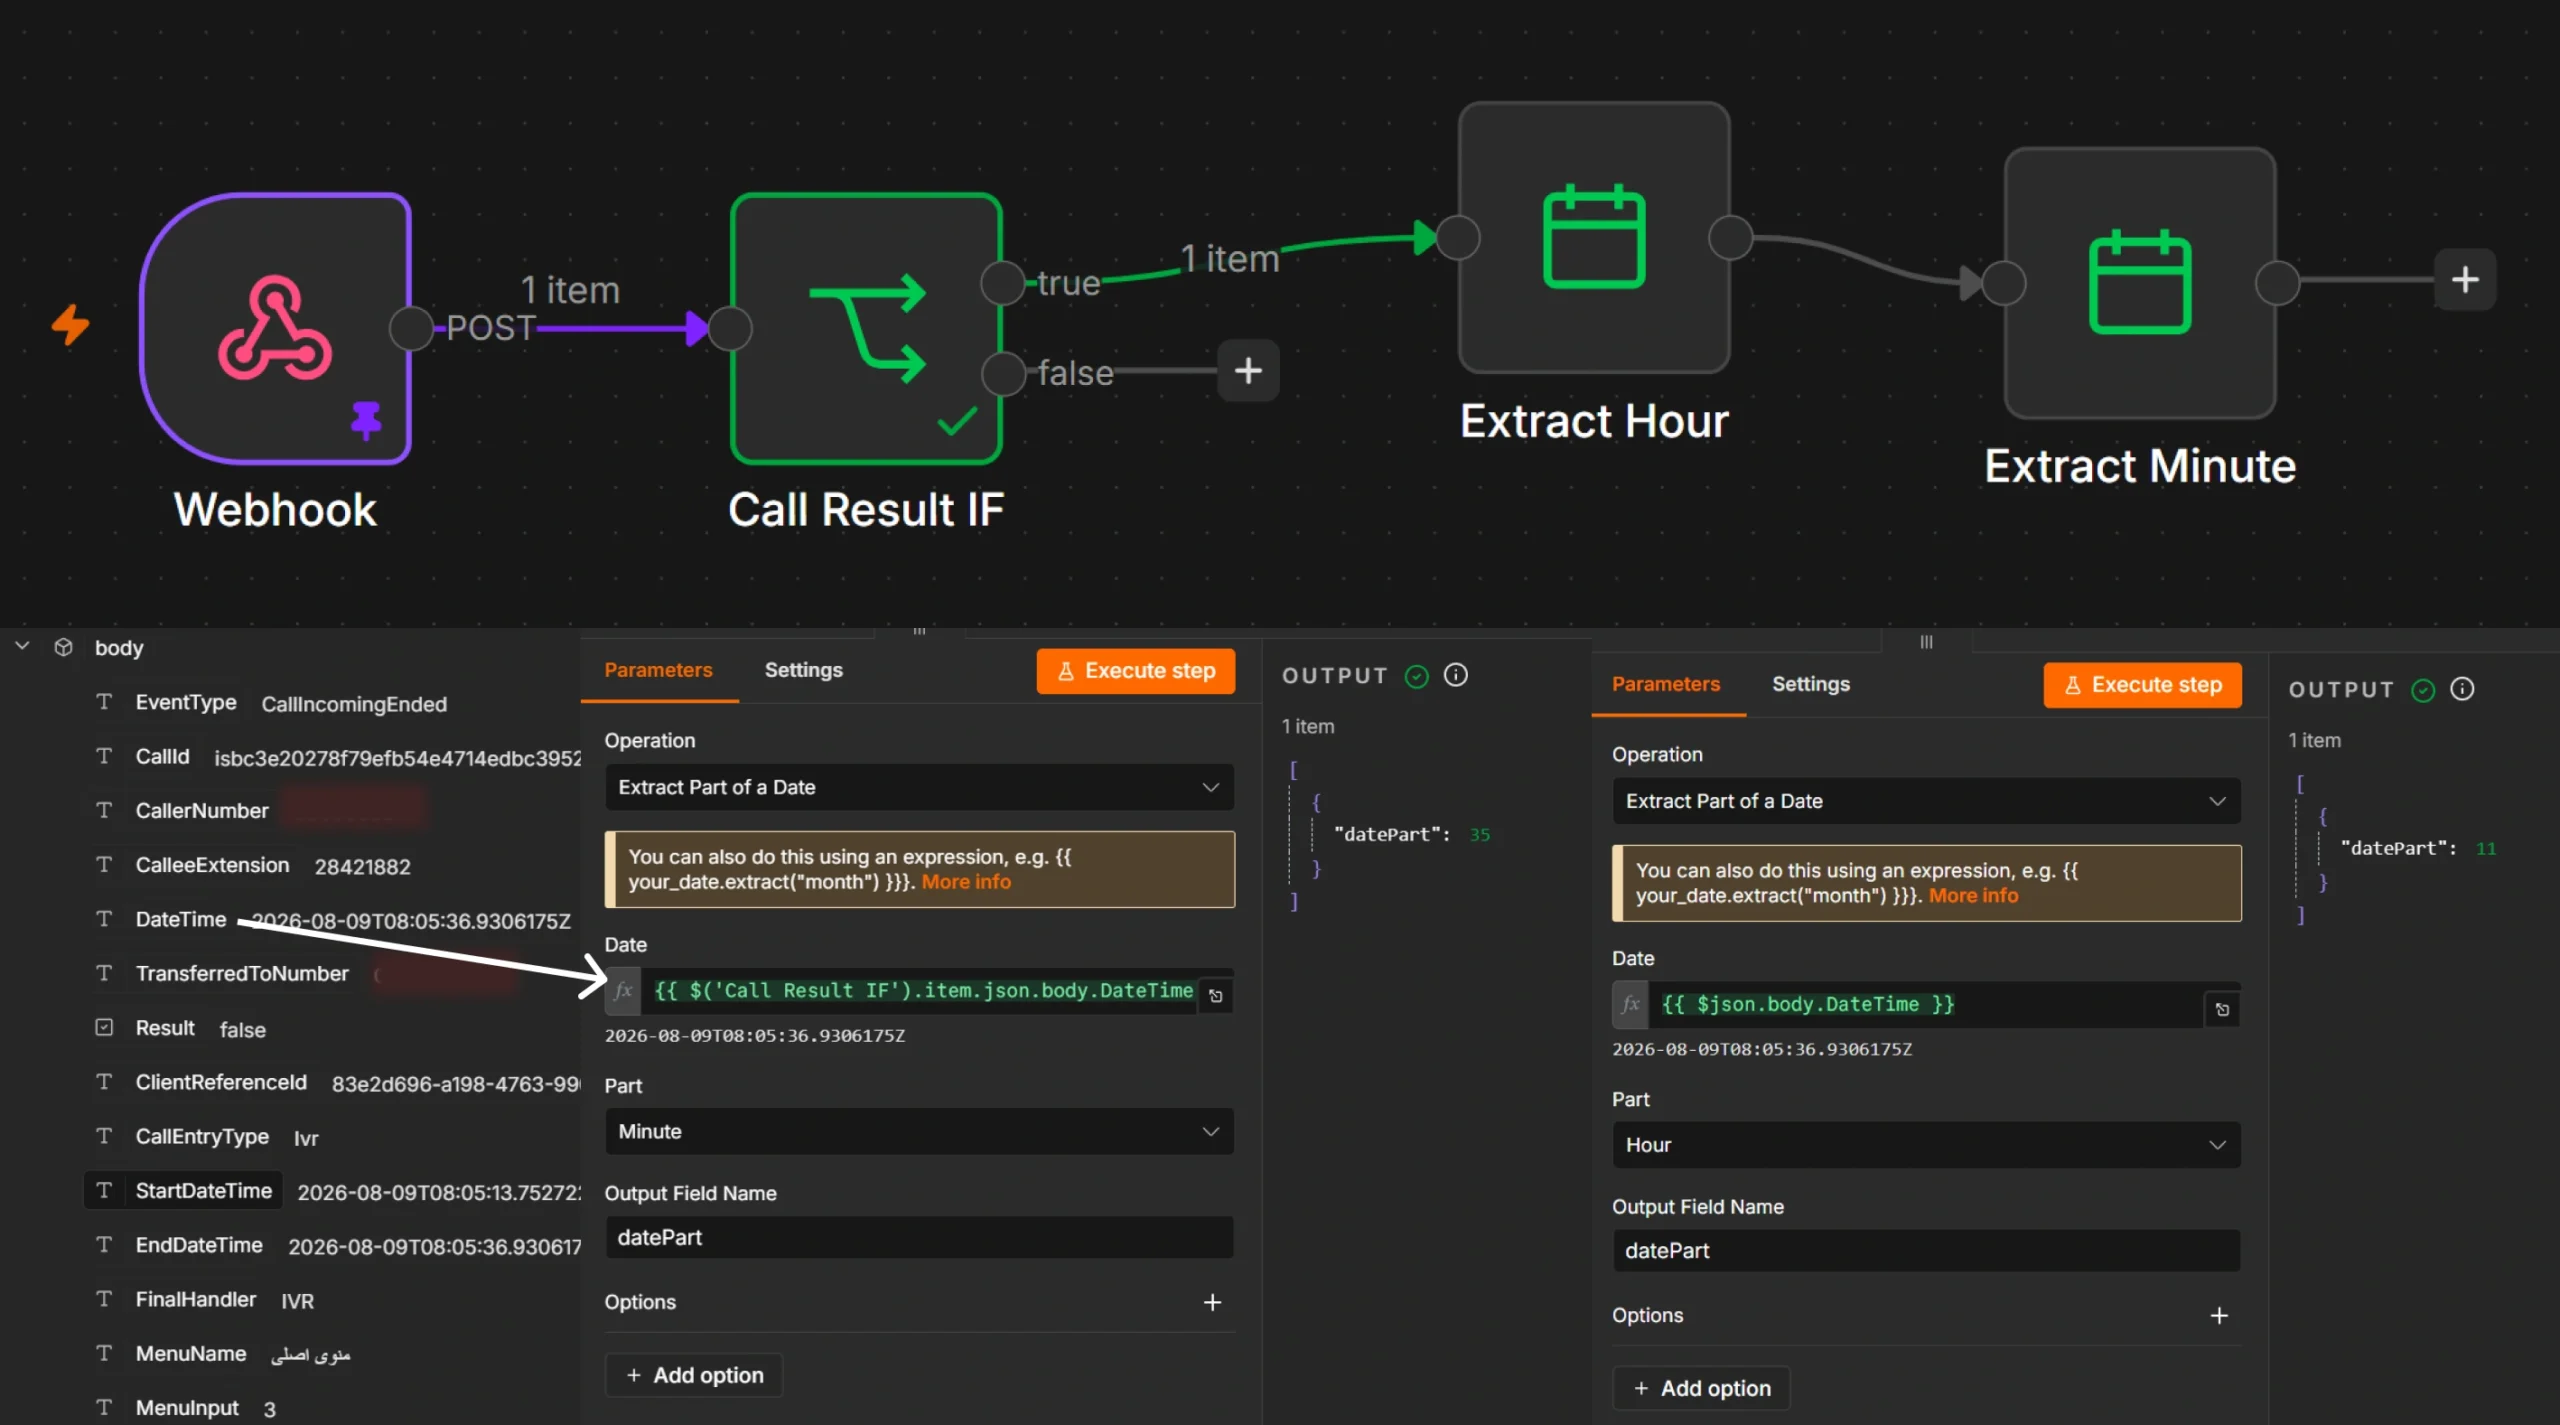
Task: Open the Extract Minute node
Action: [2140, 283]
